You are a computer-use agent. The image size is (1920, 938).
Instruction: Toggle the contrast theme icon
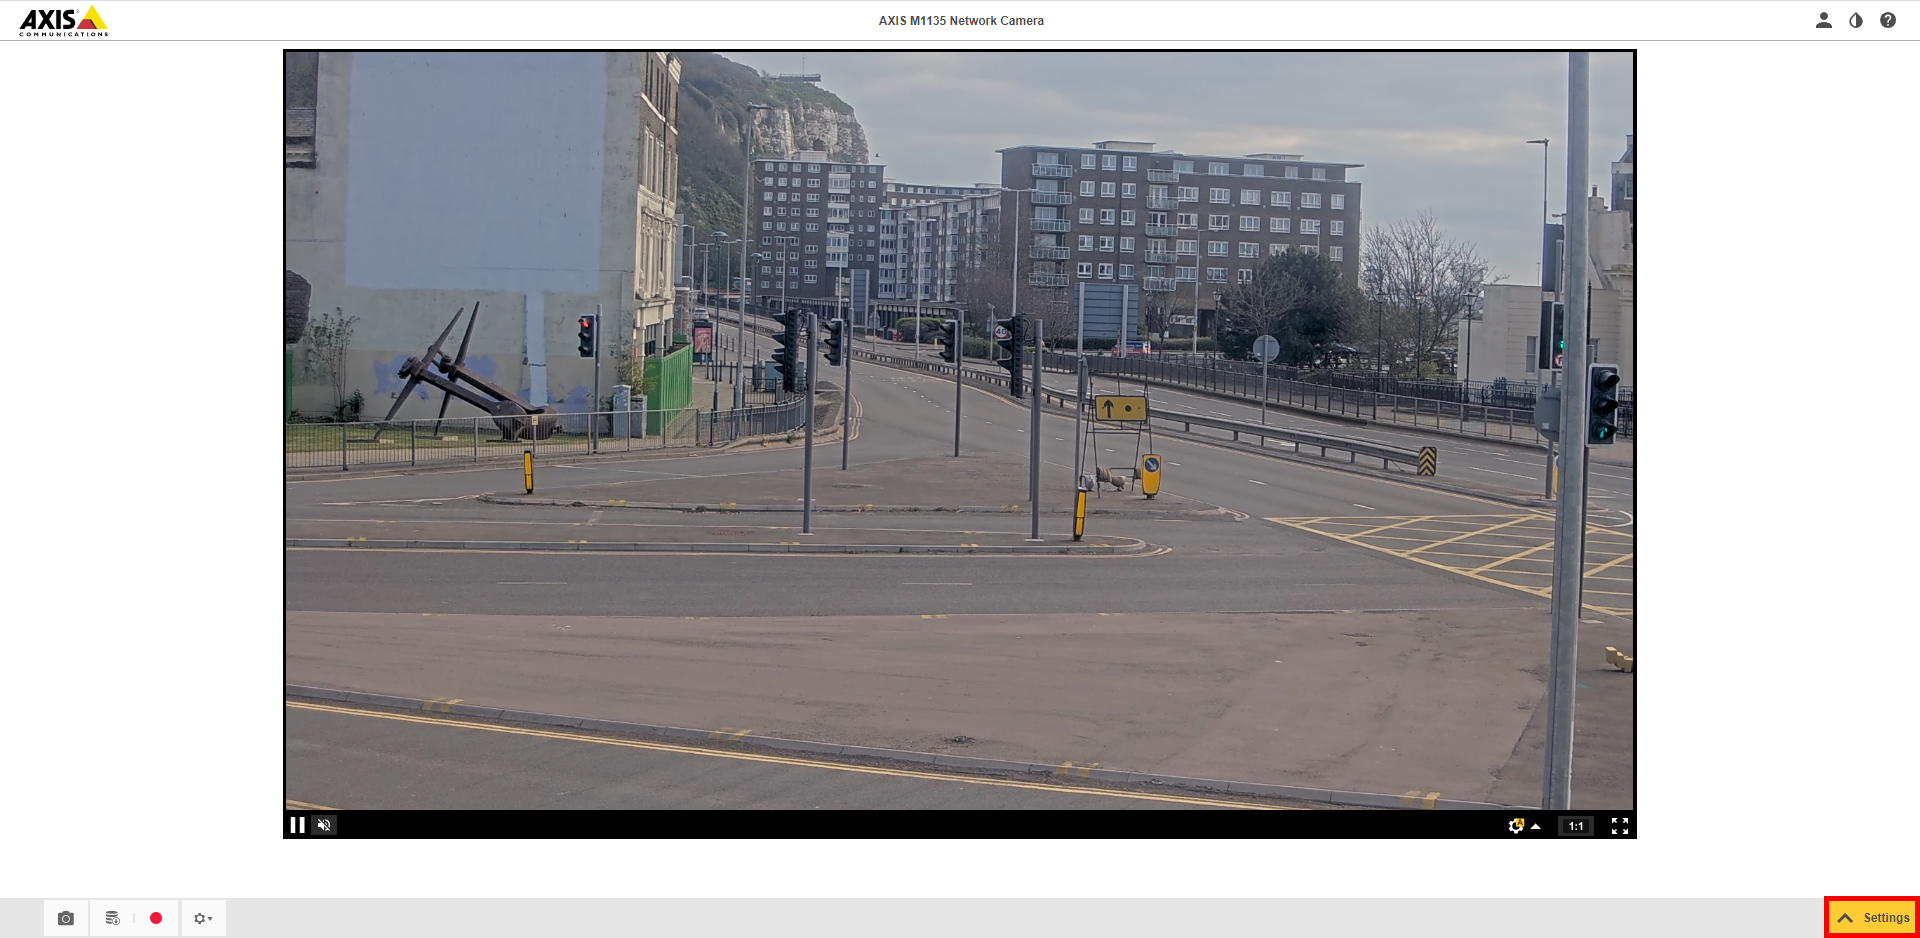[1856, 20]
